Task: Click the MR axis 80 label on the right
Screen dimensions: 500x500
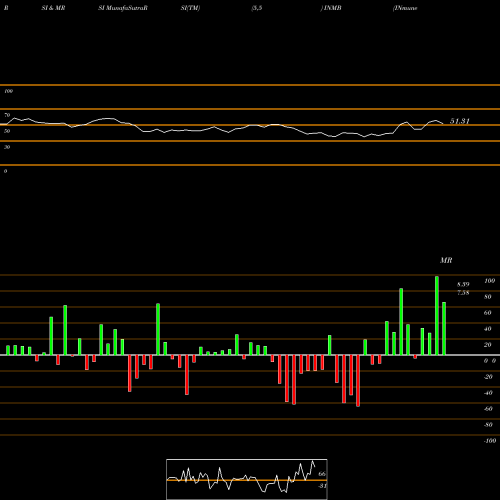Action: (488, 297)
